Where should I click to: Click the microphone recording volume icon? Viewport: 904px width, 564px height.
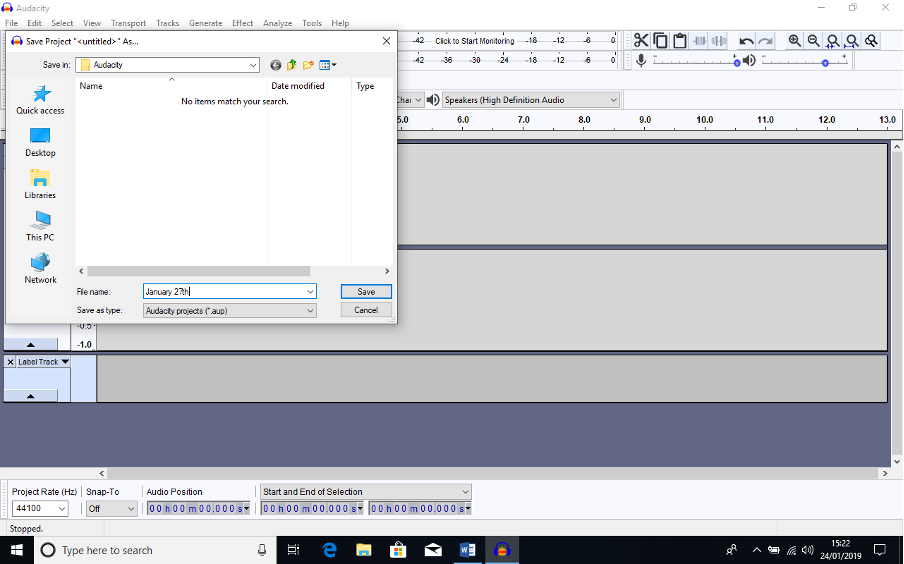[x=641, y=60]
